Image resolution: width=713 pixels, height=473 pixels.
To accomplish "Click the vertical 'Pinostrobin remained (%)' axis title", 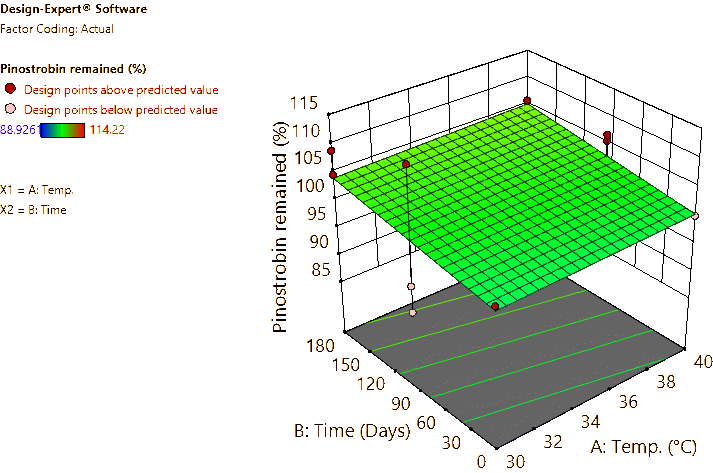I will point(281,226).
